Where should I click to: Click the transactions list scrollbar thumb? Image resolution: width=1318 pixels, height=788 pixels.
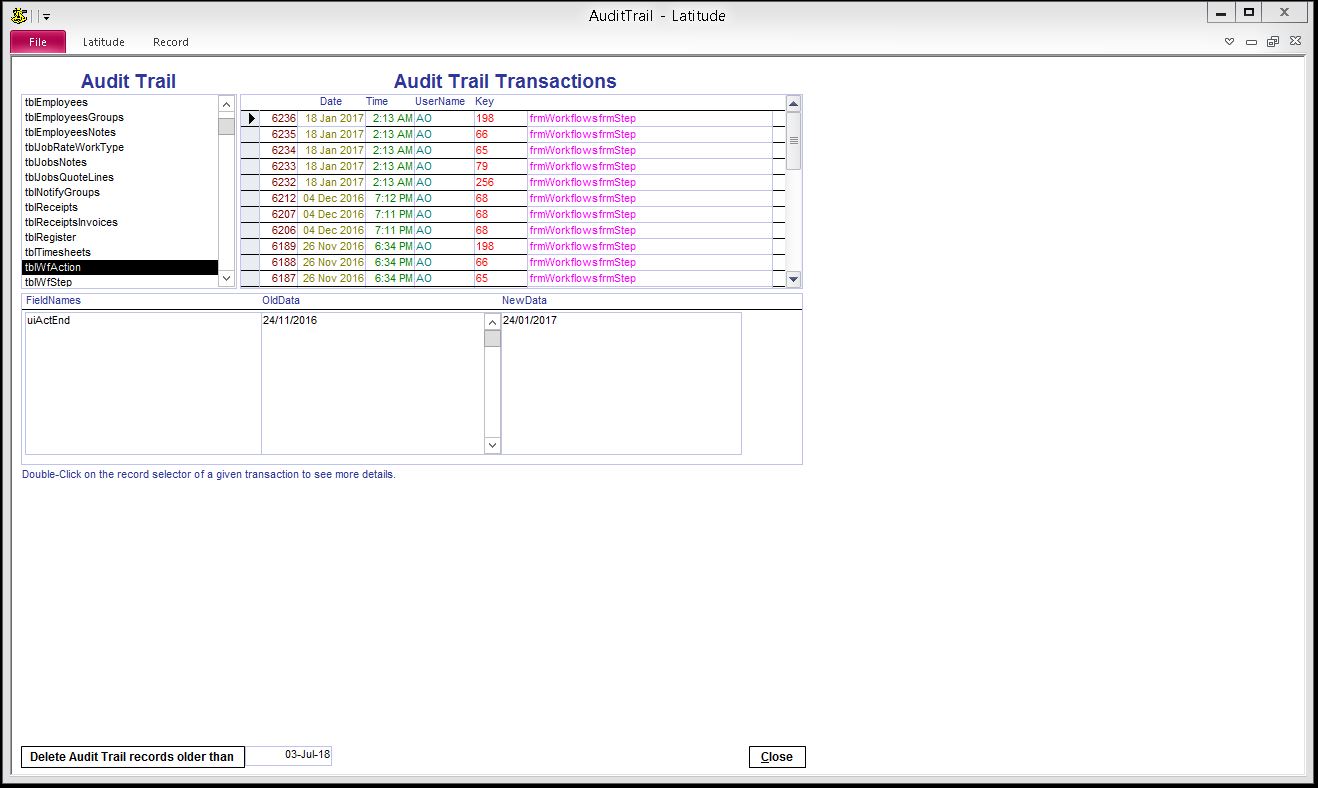coord(793,140)
